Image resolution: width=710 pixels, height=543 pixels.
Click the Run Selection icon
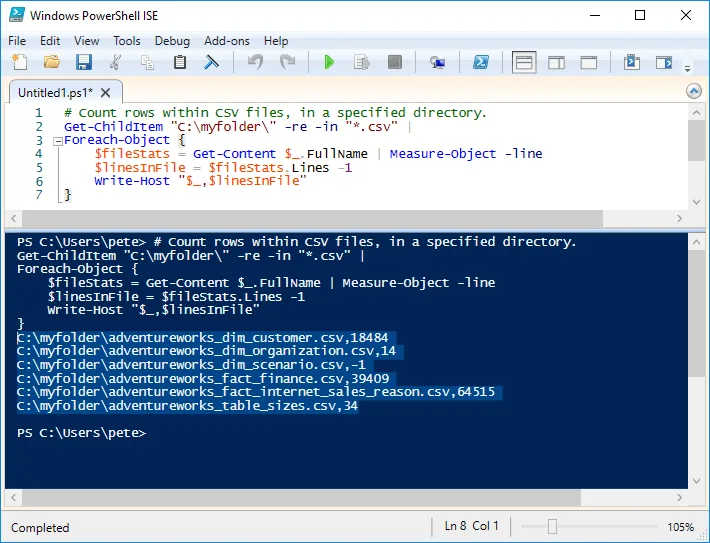(361, 63)
